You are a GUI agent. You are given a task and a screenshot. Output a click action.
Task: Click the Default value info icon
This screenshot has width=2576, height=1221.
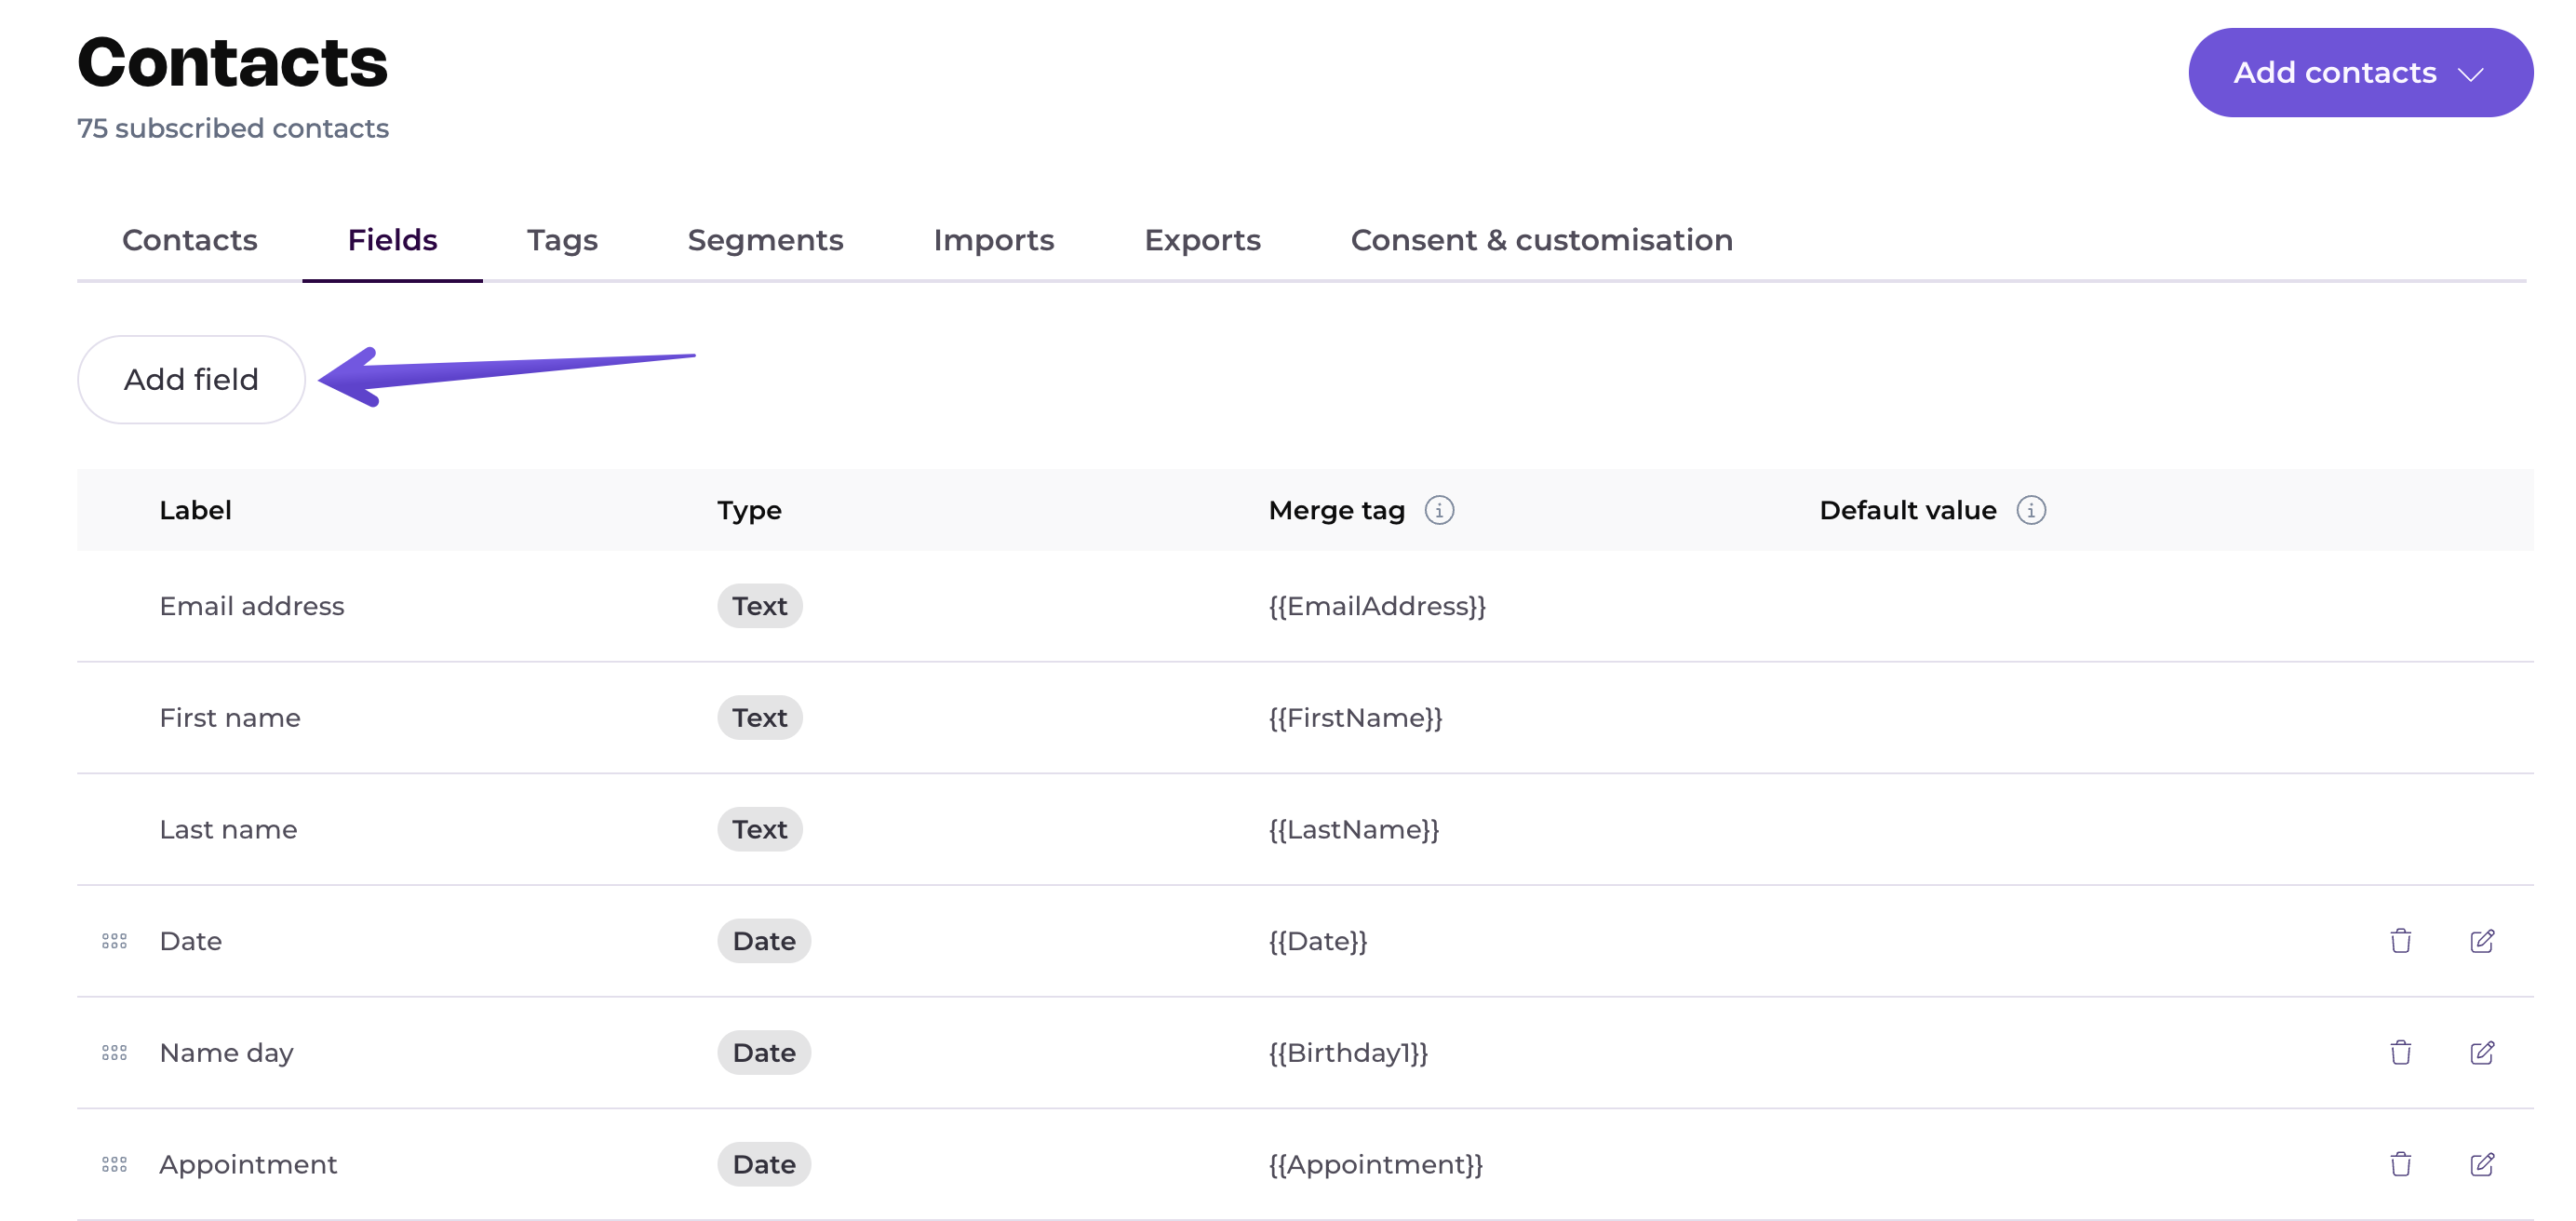[2030, 510]
